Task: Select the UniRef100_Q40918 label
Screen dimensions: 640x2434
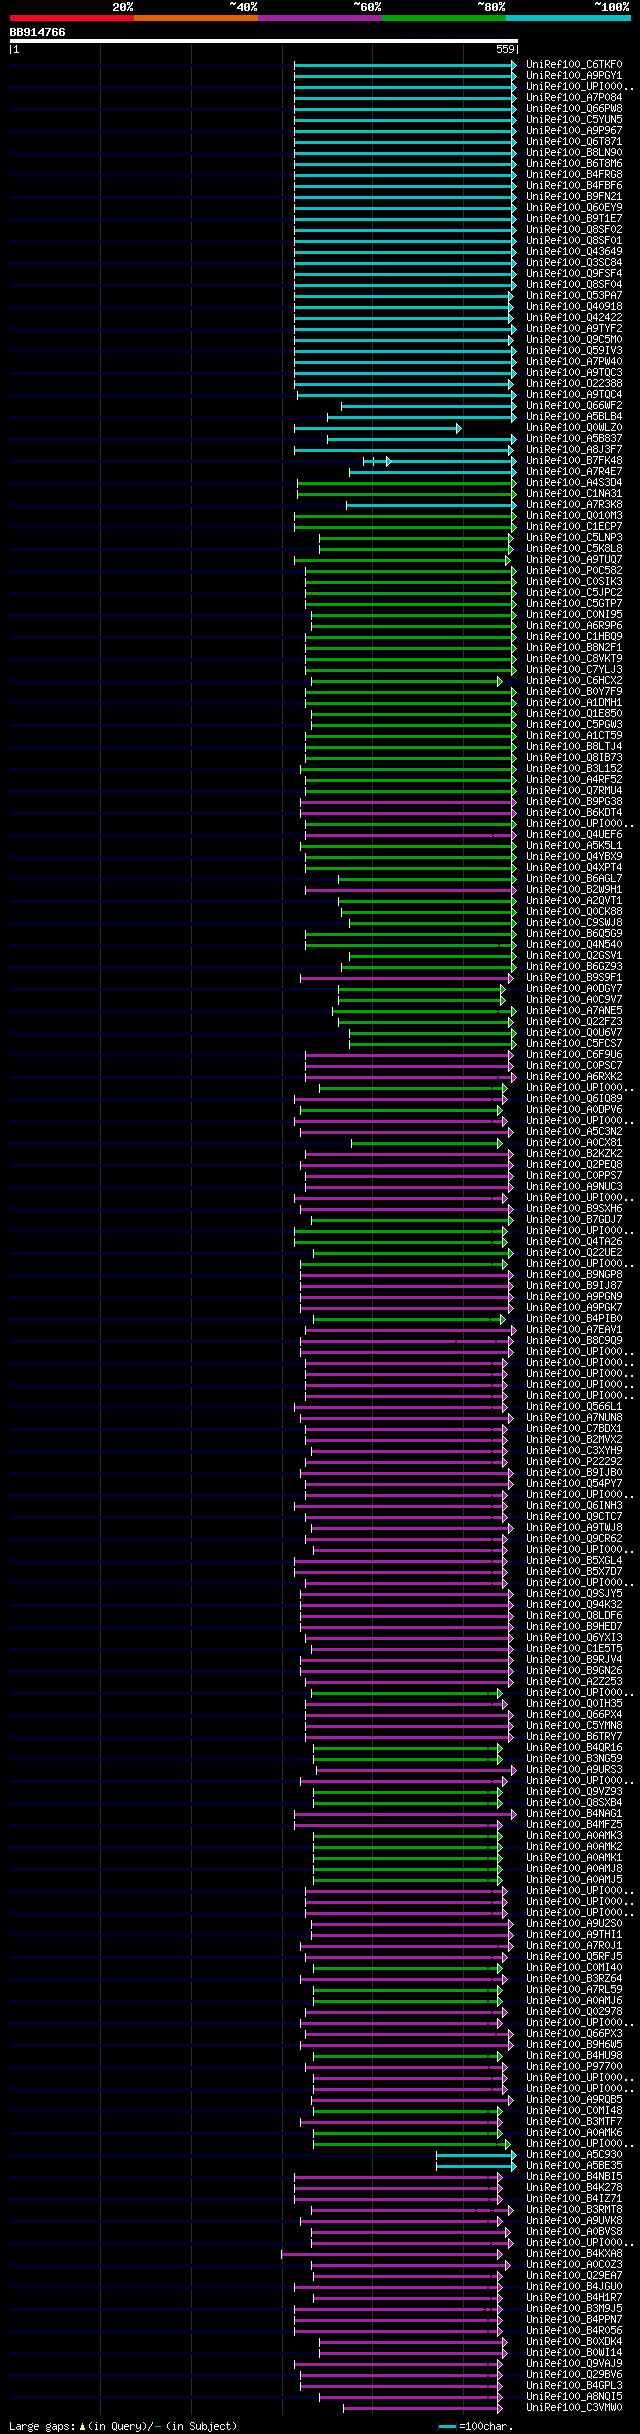Action: 574,307
